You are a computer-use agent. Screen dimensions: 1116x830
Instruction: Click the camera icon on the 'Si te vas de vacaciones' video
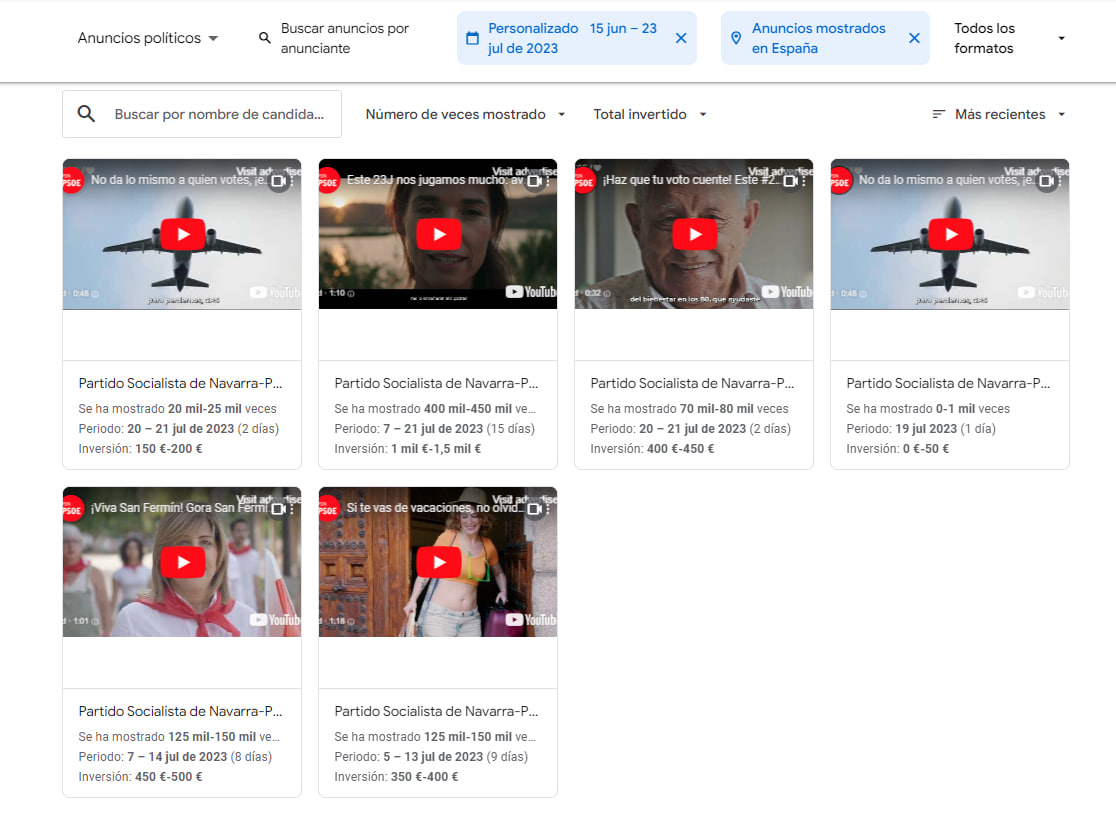(535, 509)
